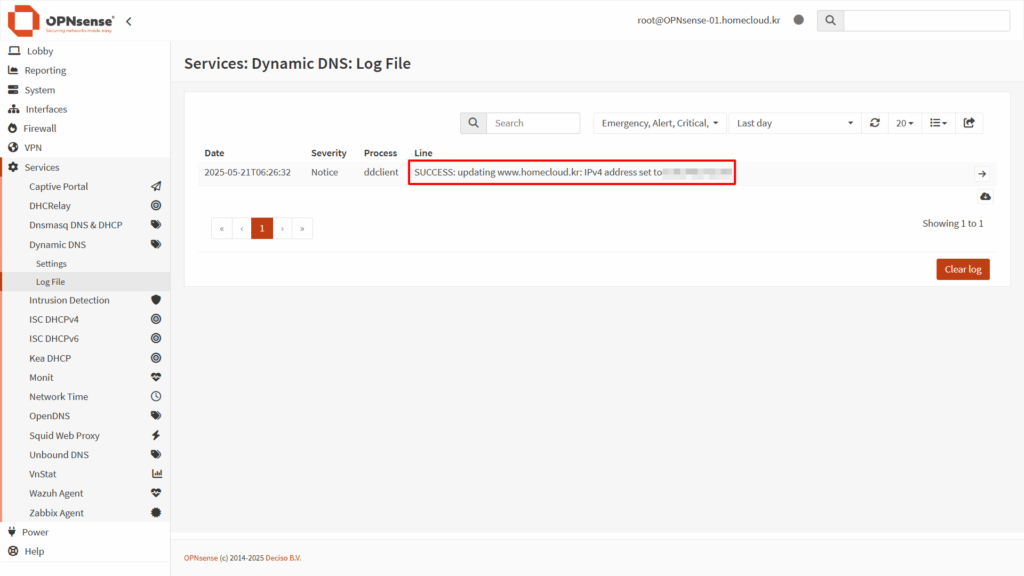Click page 1 in pagination
Image resolution: width=1024 pixels, height=576 pixels.
point(262,228)
